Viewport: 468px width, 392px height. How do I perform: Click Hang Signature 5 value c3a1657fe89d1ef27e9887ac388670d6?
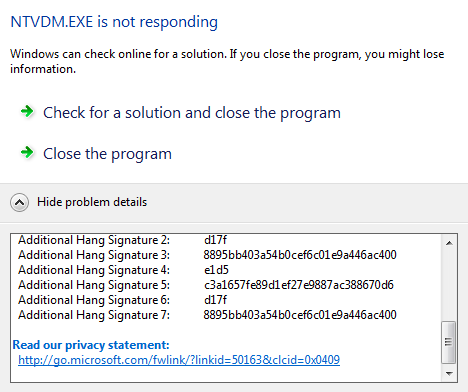(299, 285)
